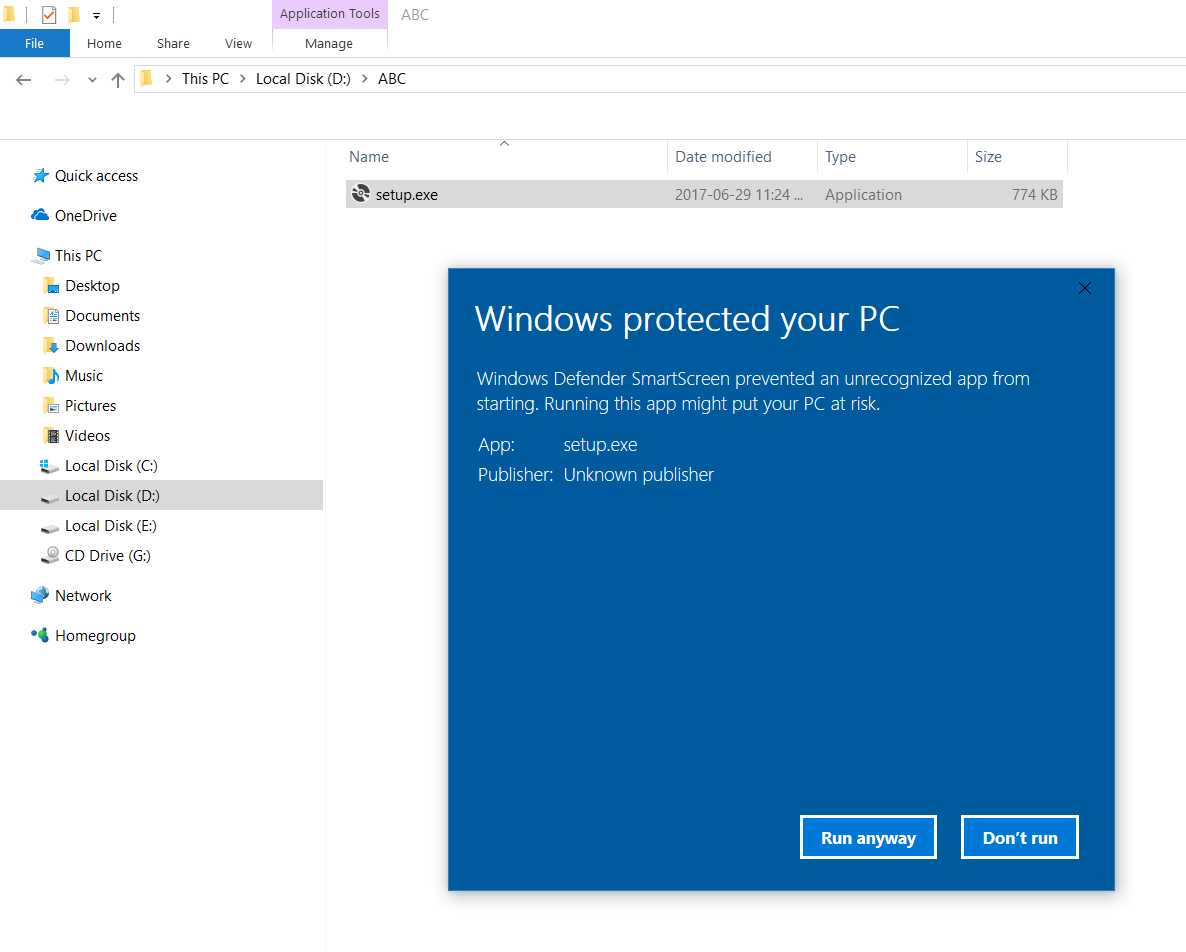Open the Desktop folder in sidebar

[x=92, y=286]
